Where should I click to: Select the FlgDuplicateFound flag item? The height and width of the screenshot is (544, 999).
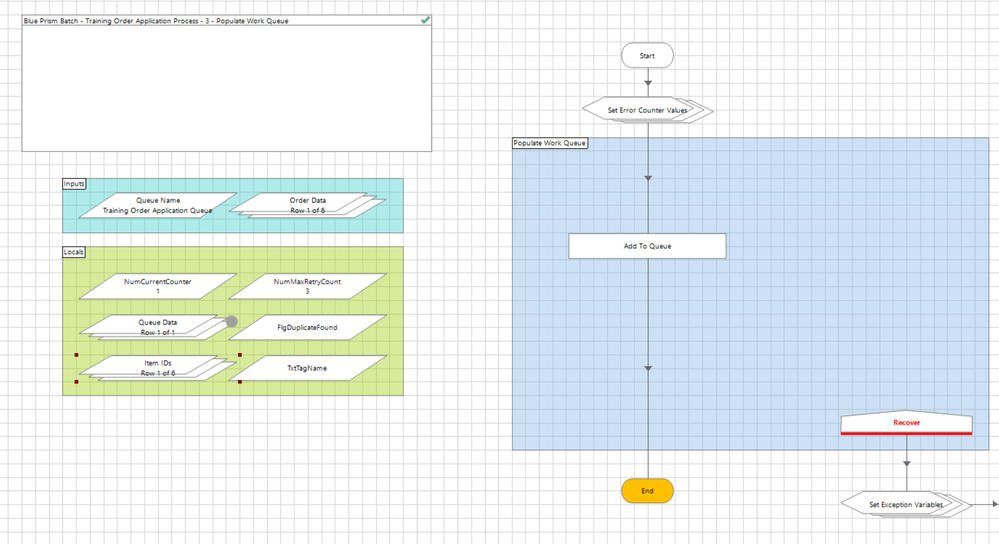pos(307,327)
